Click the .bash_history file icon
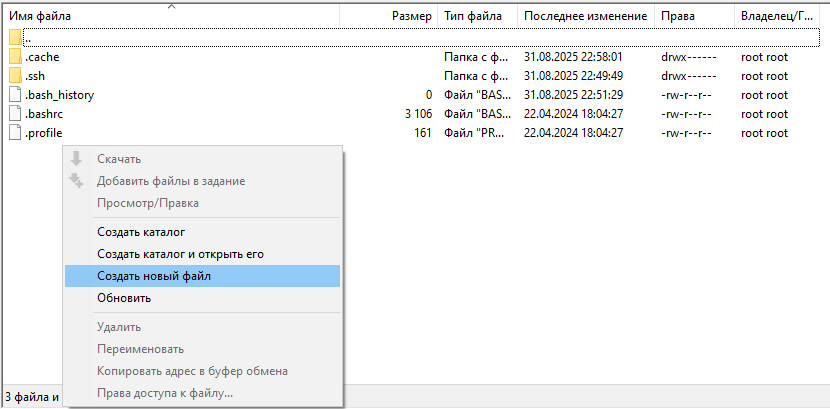Screen dimensions: 830x409 [15, 95]
